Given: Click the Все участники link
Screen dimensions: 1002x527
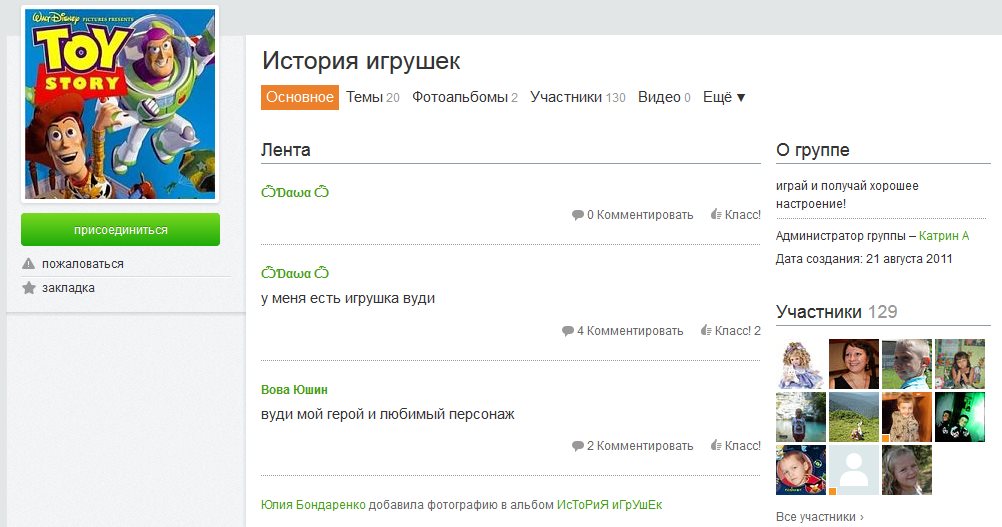Looking at the screenshot, I should (819, 517).
